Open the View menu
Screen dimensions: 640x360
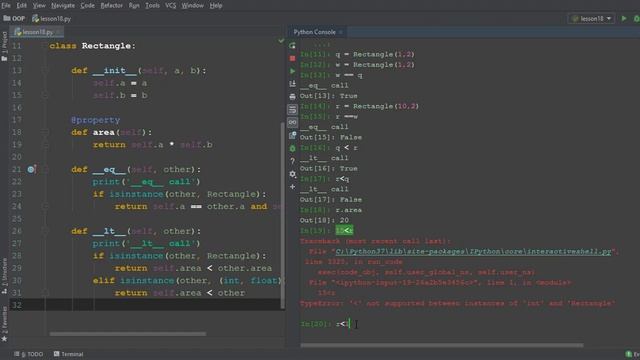click(39, 5)
